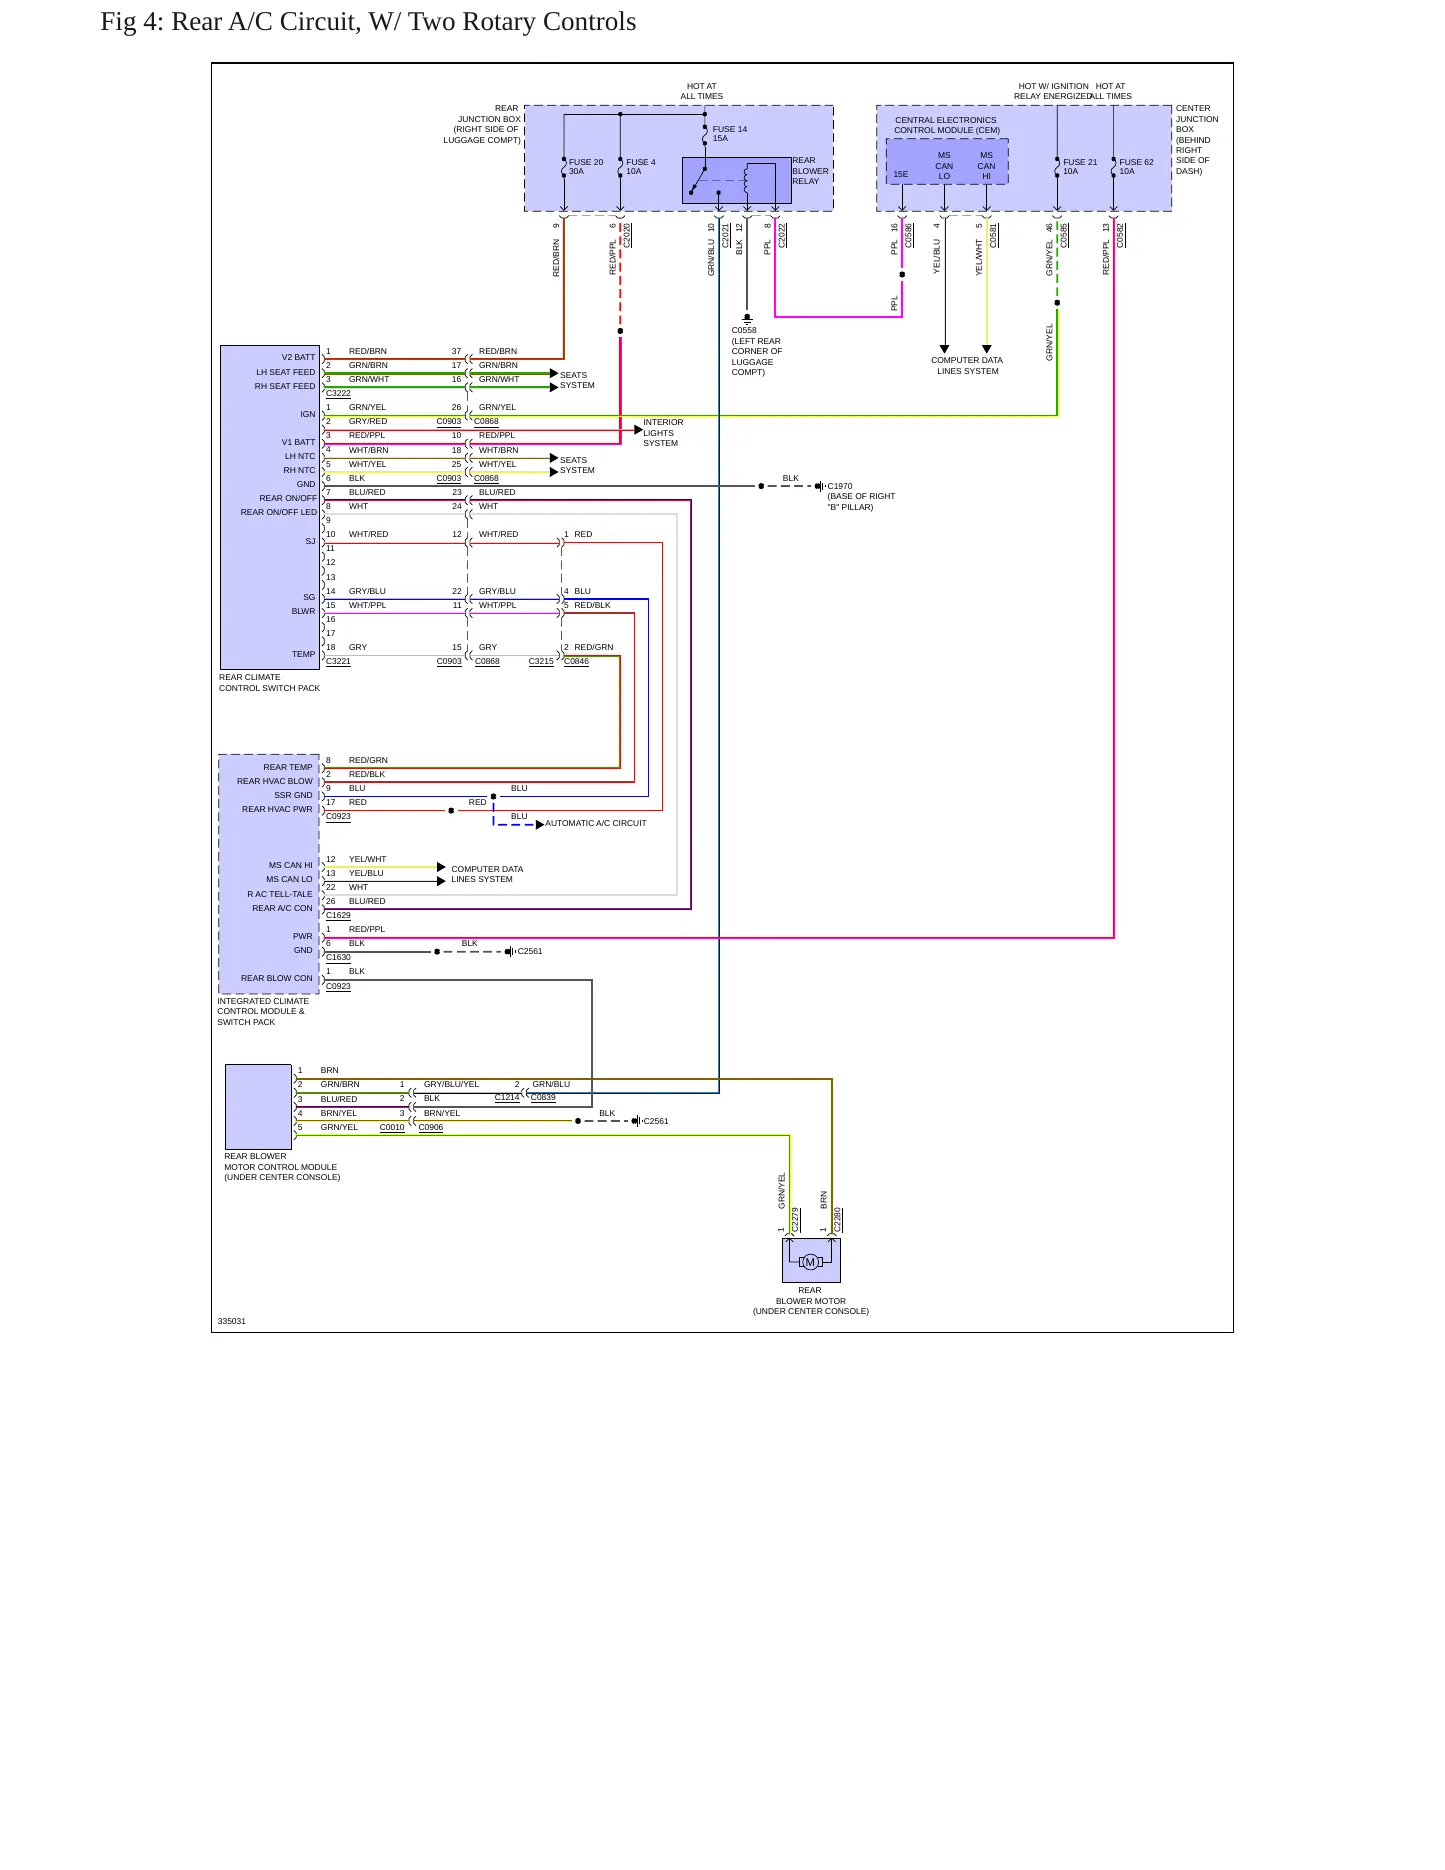The width and height of the screenshot is (1445, 1870).
Task: Click connector label 'C1629'
Action: point(338,916)
